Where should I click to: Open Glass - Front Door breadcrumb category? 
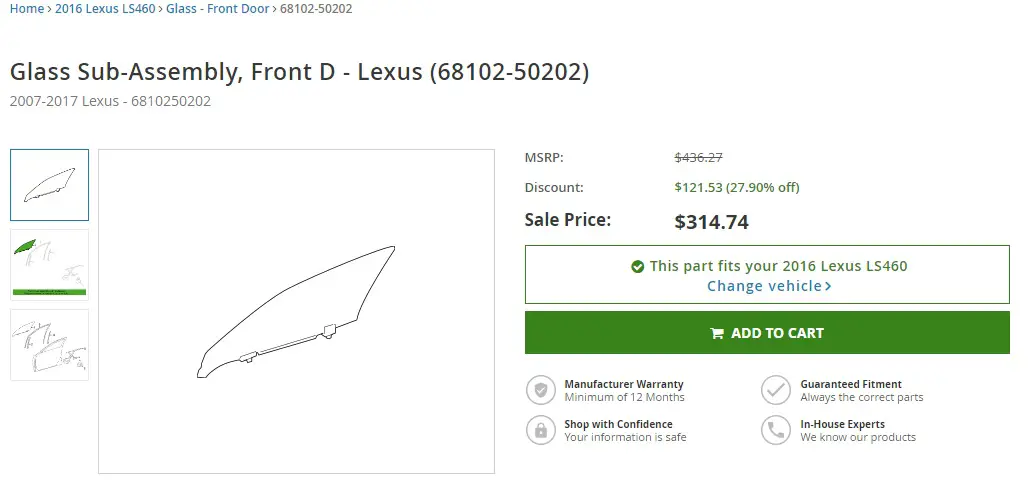(217, 9)
